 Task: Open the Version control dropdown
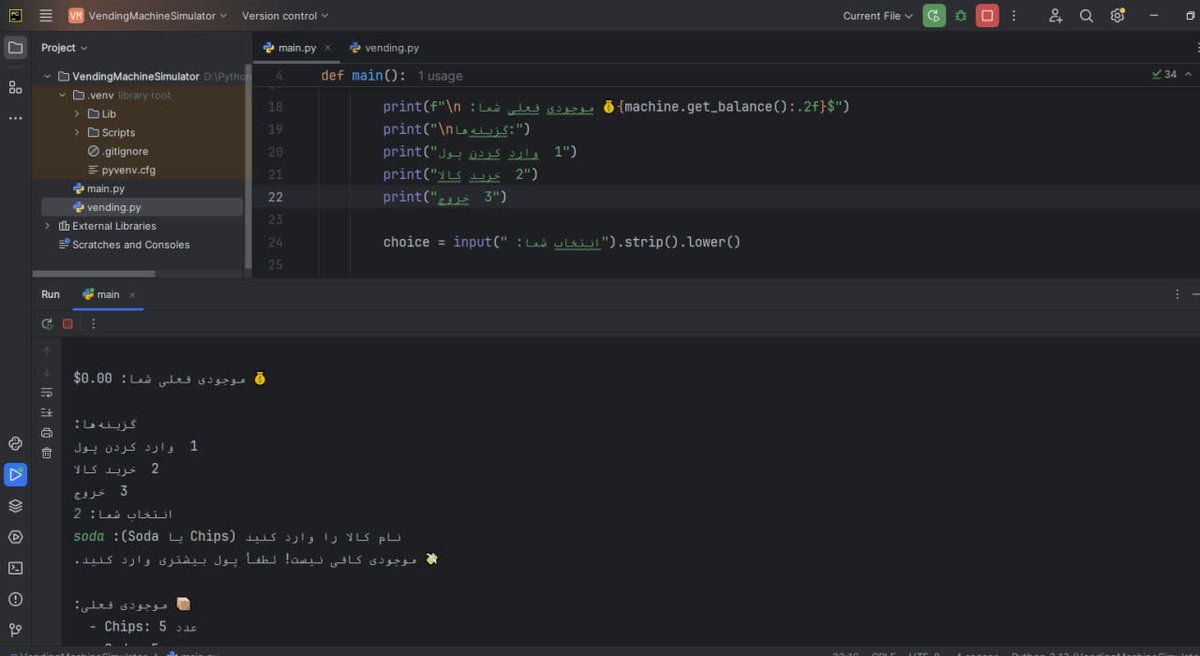pyautogui.click(x=285, y=15)
